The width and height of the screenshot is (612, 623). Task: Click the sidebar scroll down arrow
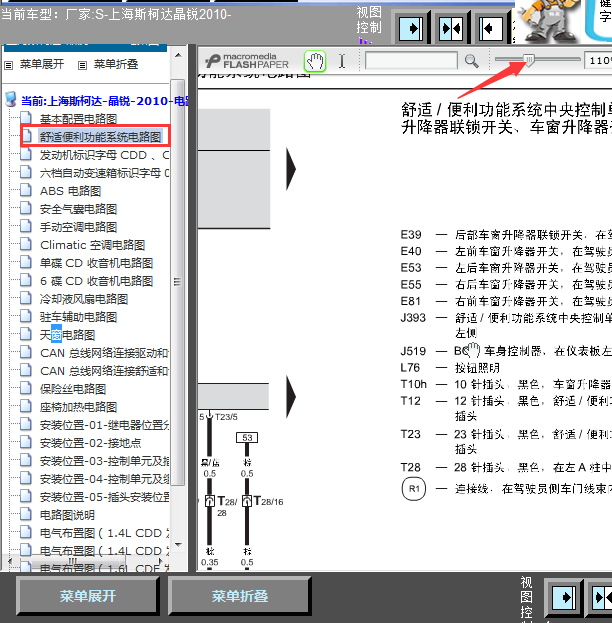click(x=178, y=544)
